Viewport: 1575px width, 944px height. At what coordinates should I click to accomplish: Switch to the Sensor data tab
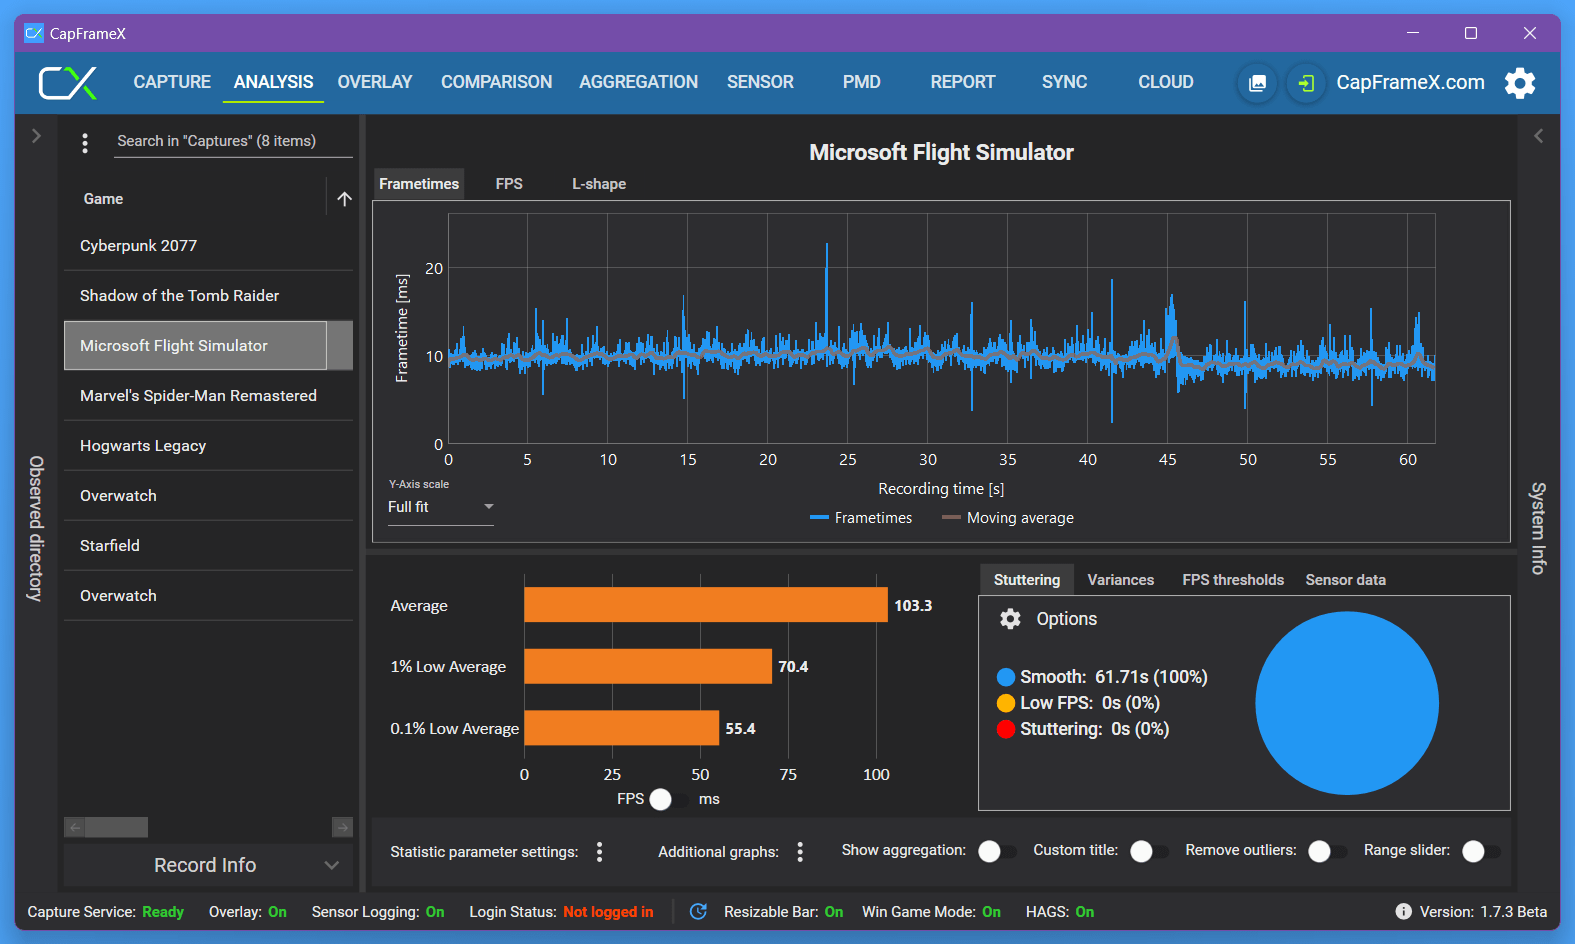pos(1345,580)
